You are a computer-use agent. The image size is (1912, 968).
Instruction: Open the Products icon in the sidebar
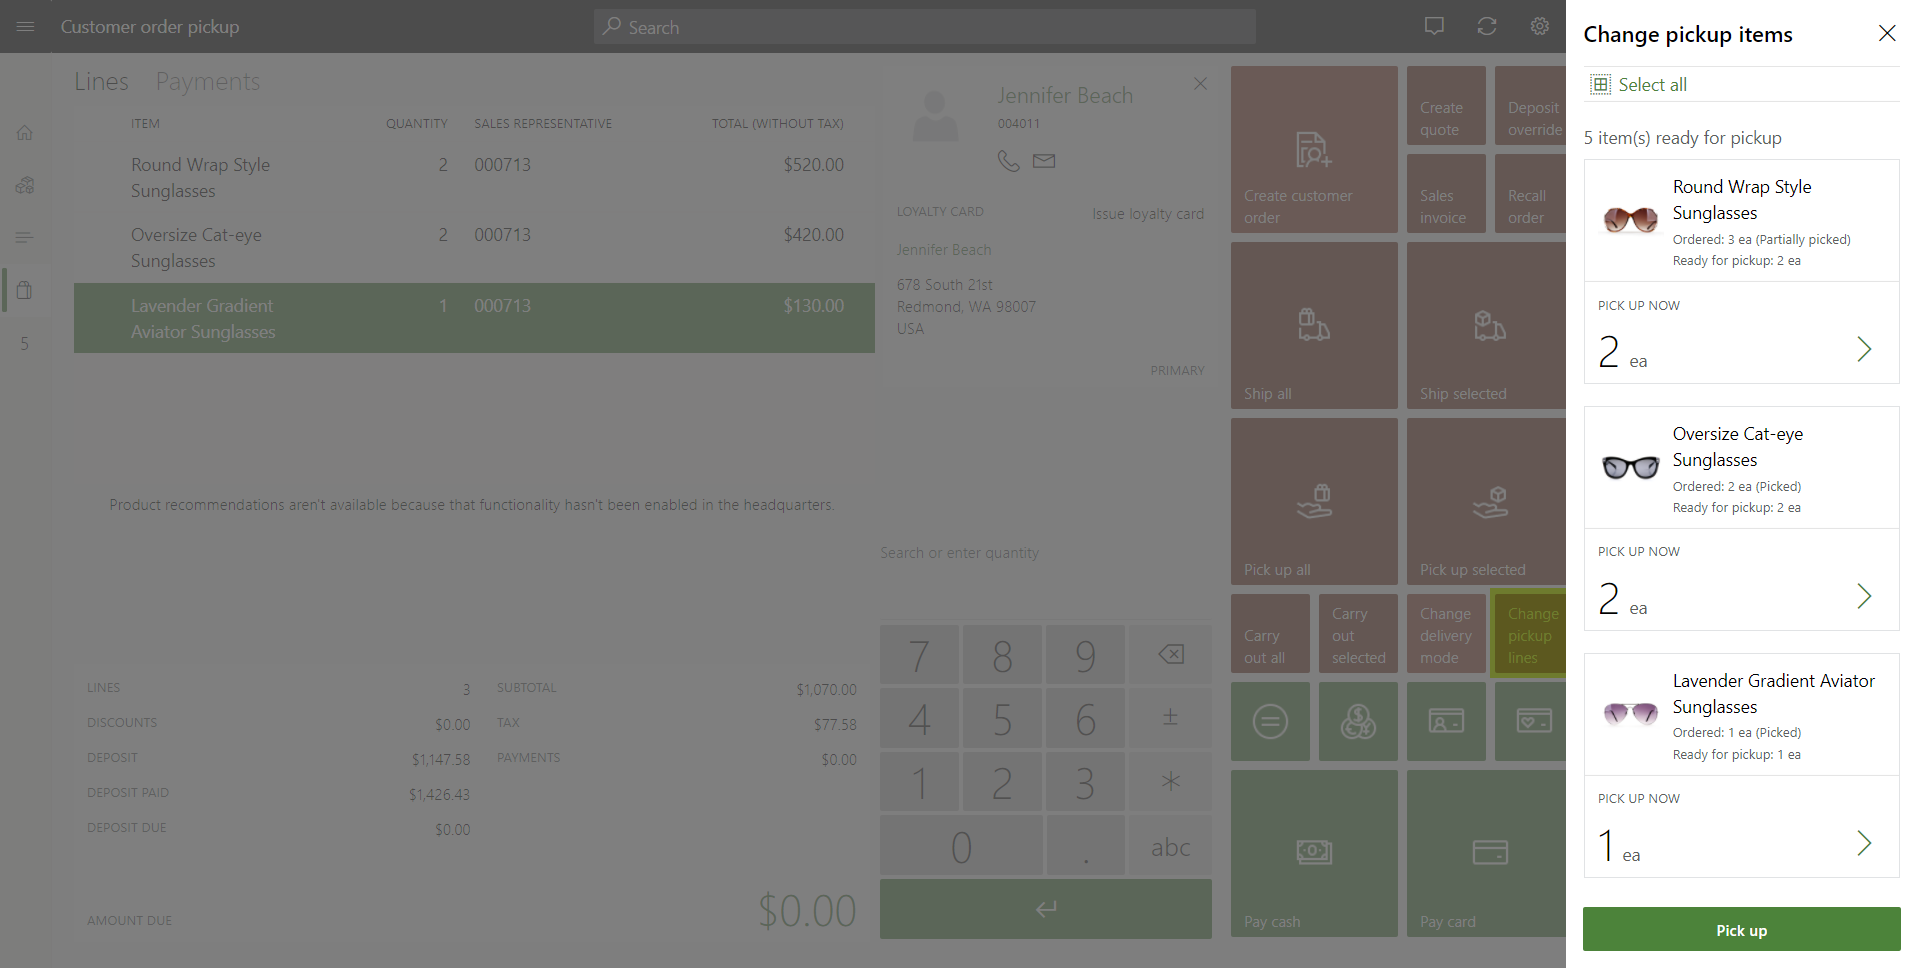(24, 185)
